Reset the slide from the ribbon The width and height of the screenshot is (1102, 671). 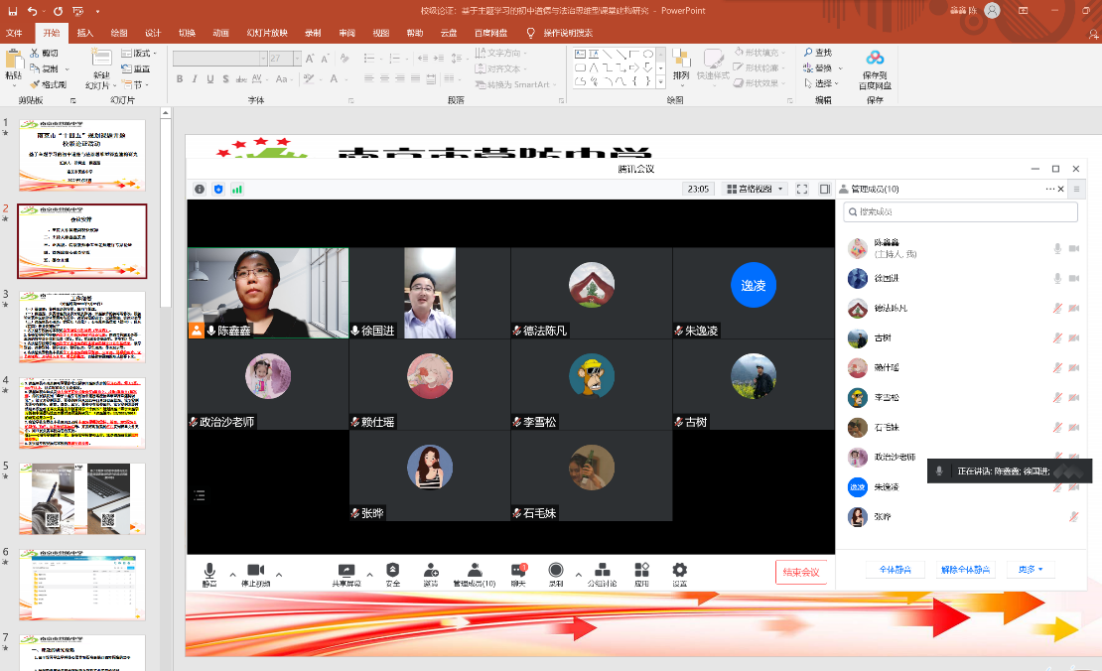136,69
